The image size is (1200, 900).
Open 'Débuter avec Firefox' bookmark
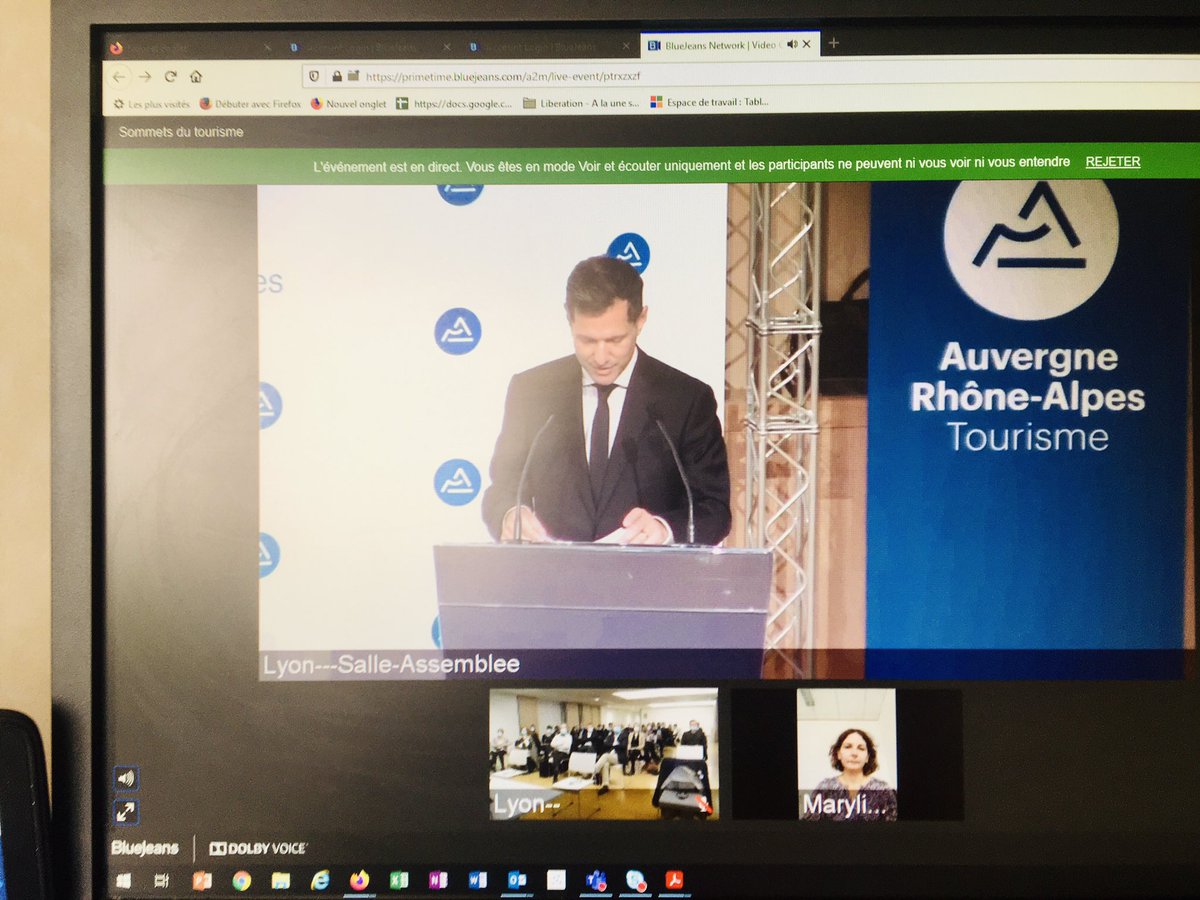point(250,103)
